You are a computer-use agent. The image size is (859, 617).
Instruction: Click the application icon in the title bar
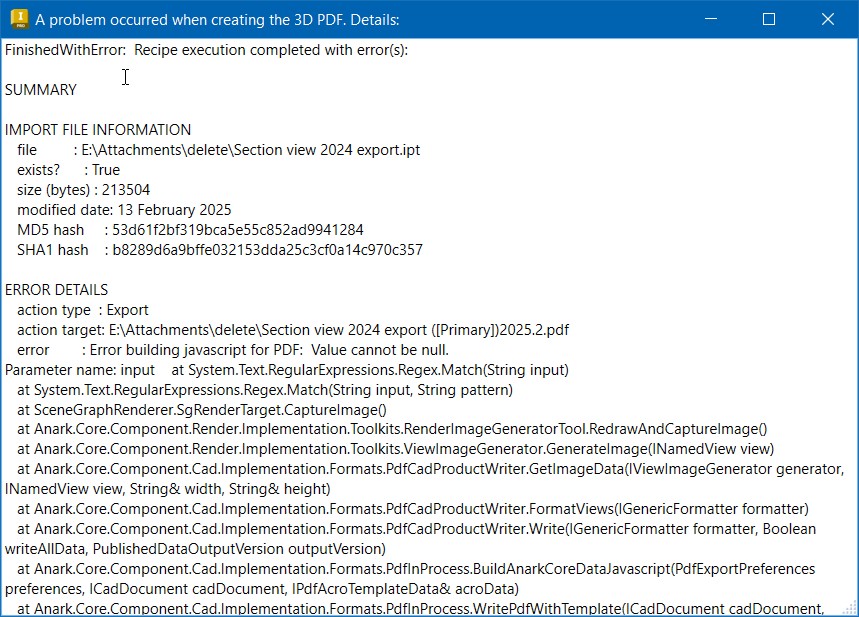point(17,19)
